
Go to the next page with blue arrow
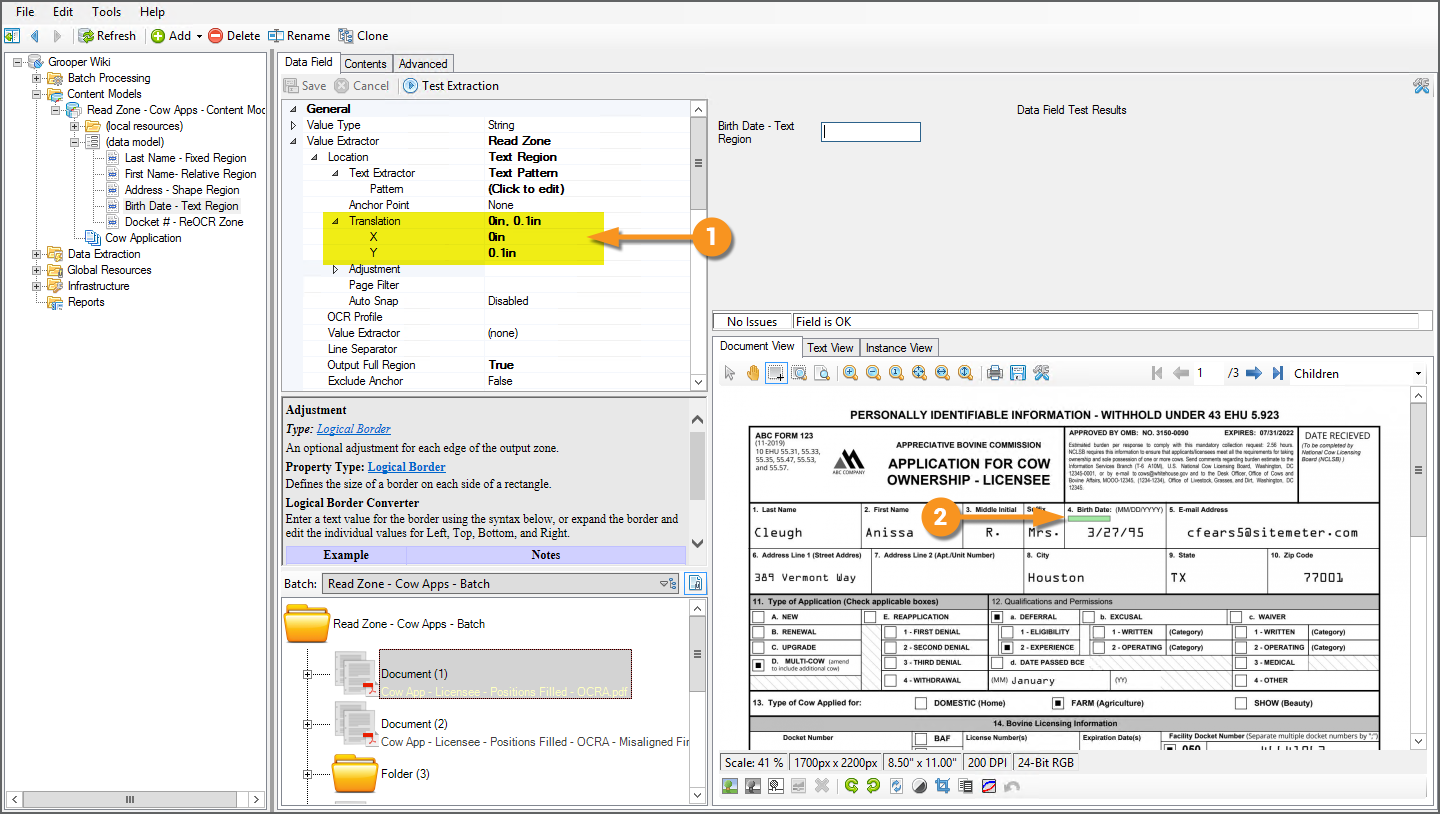click(1253, 373)
